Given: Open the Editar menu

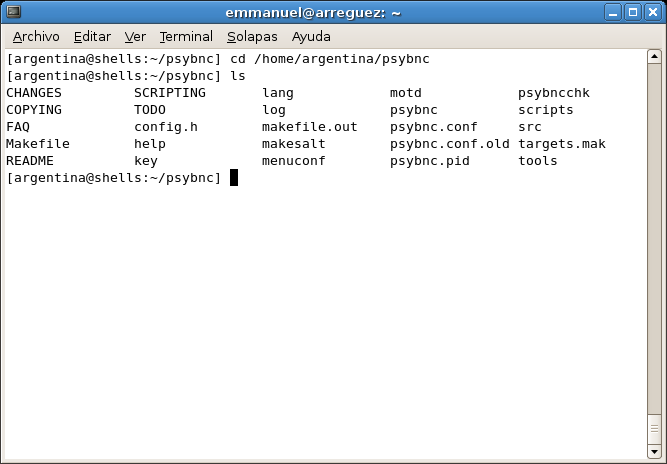Looking at the screenshot, I should click(92, 37).
